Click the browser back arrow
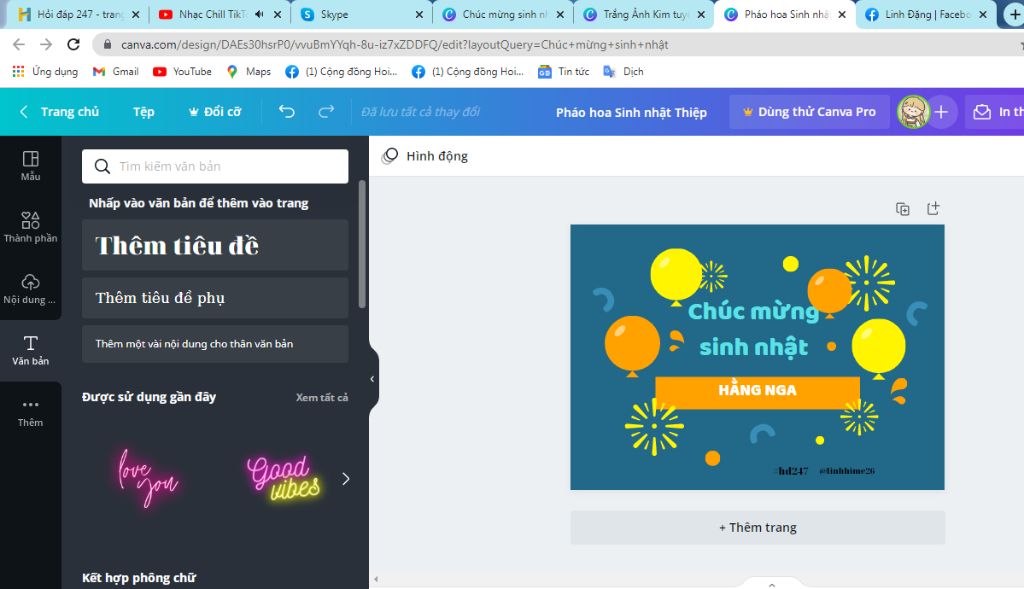The image size is (1024, 589). click(x=19, y=44)
